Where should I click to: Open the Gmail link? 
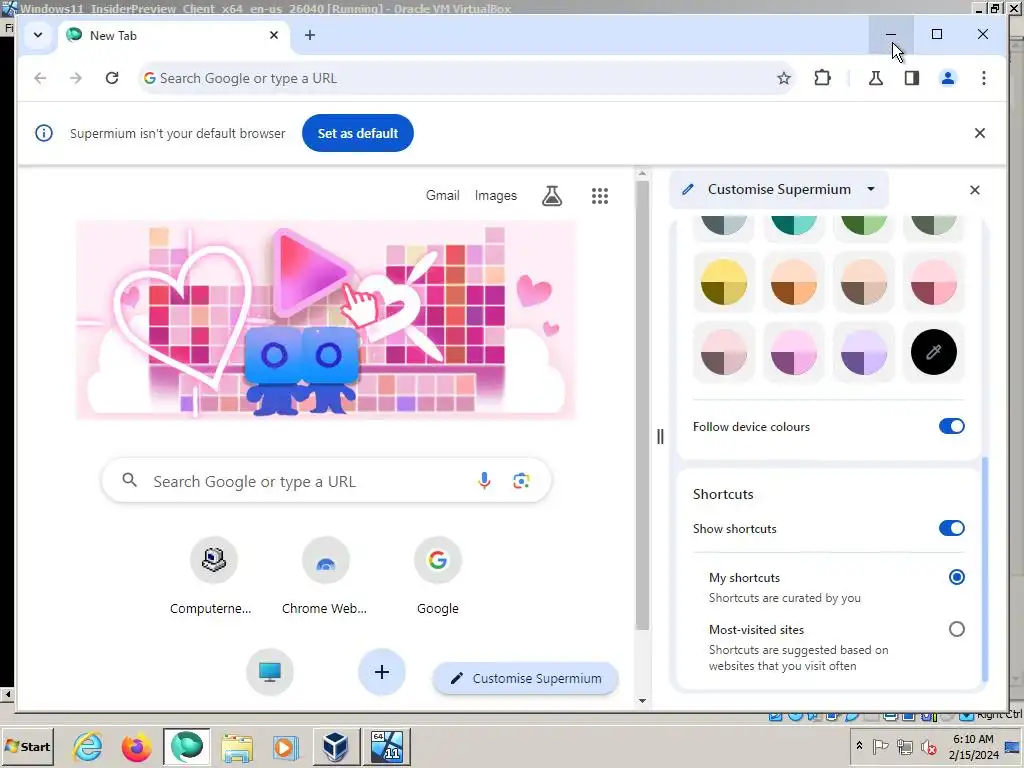coord(442,195)
